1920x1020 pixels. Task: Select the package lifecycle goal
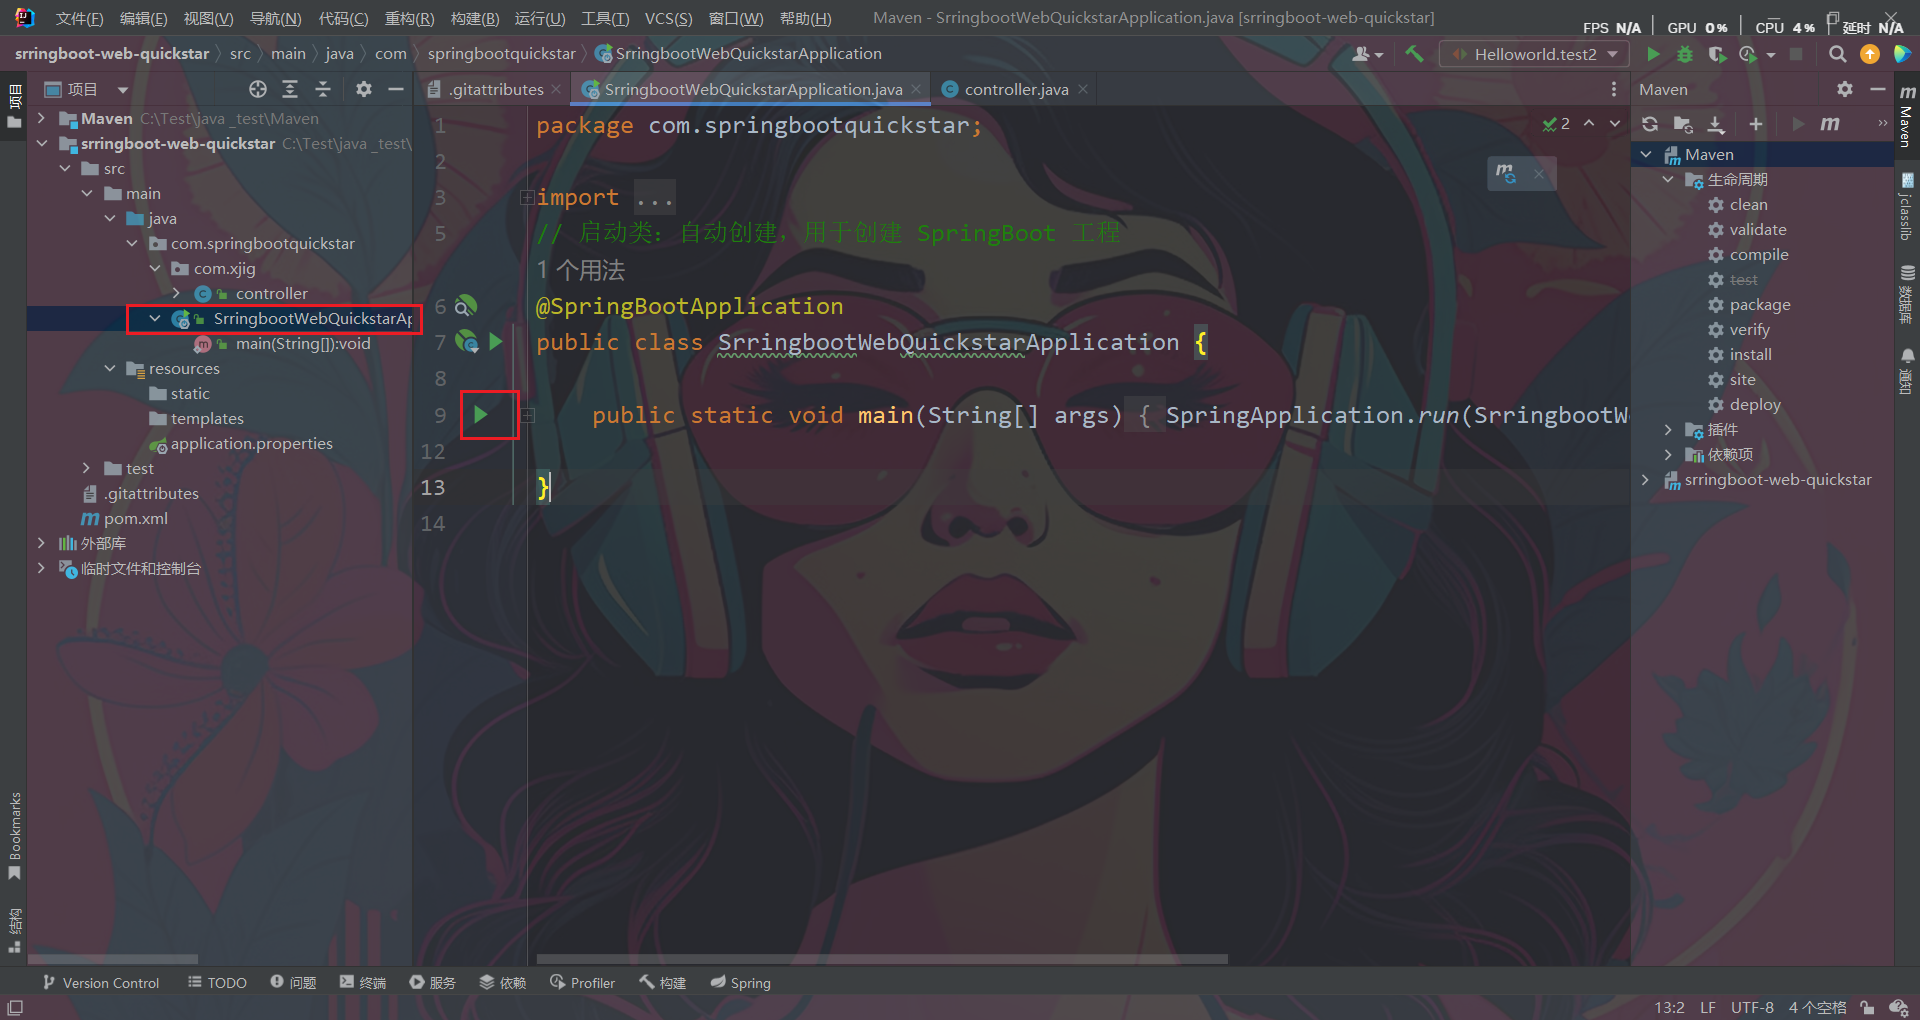[1760, 305]
